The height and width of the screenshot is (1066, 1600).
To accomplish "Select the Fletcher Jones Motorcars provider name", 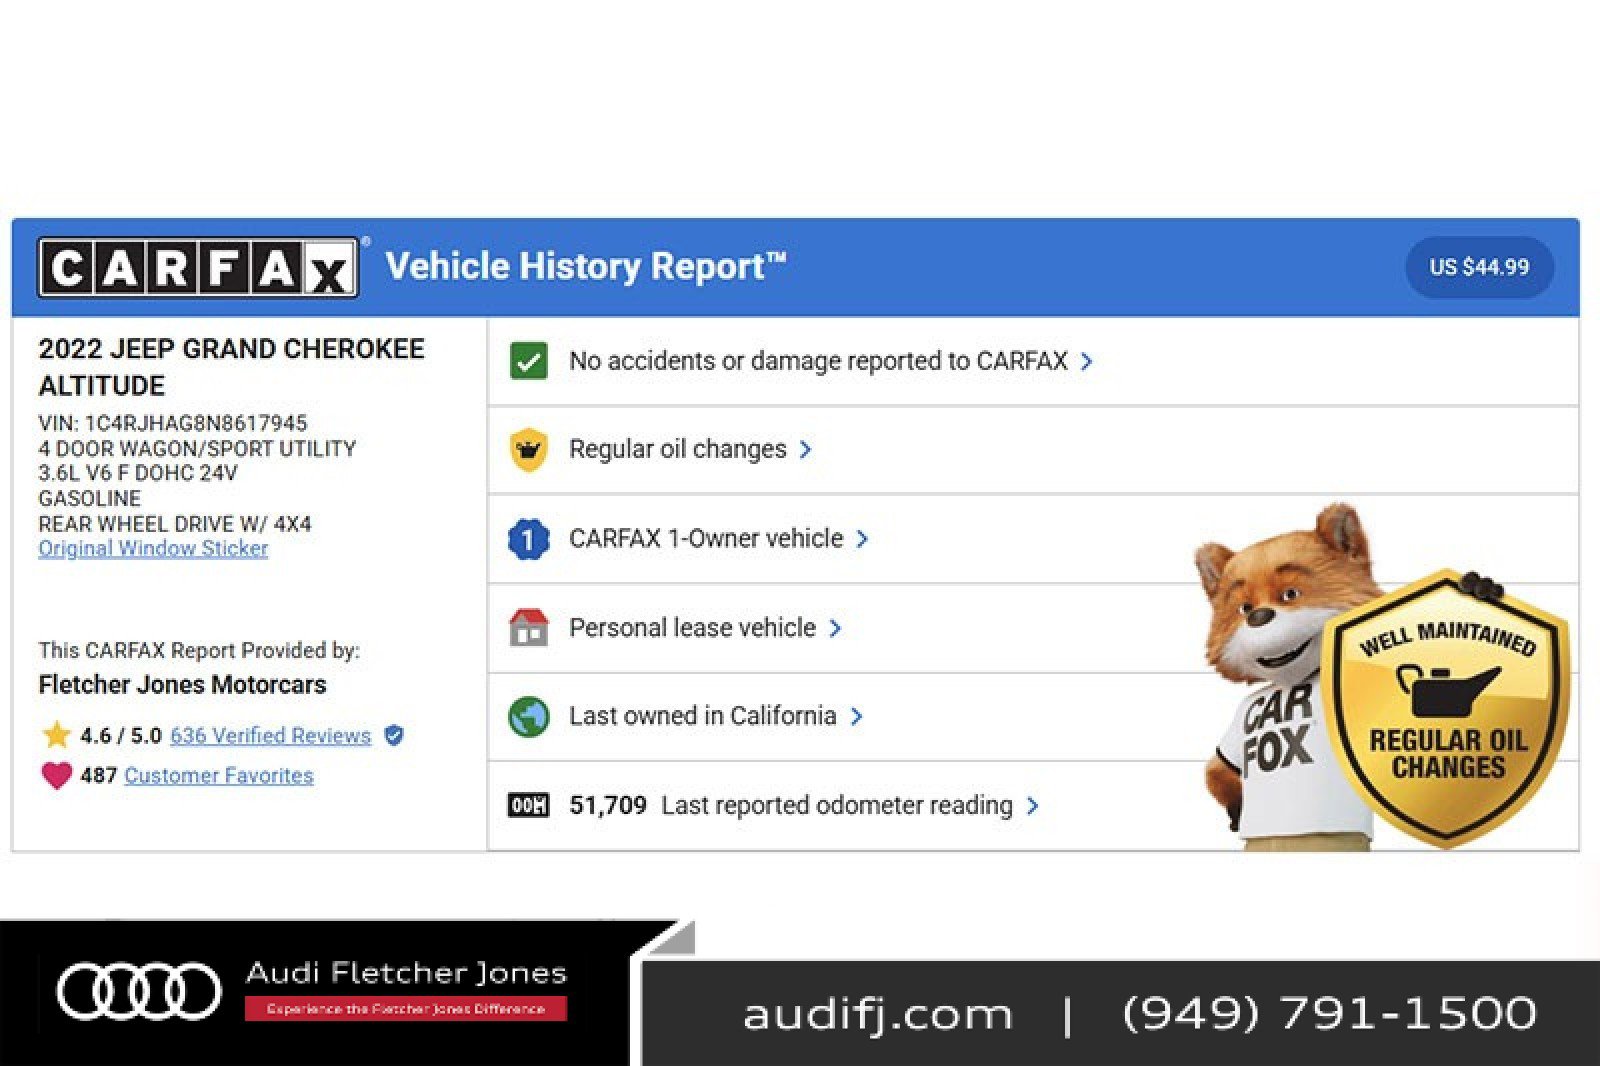I will point(182,685).
